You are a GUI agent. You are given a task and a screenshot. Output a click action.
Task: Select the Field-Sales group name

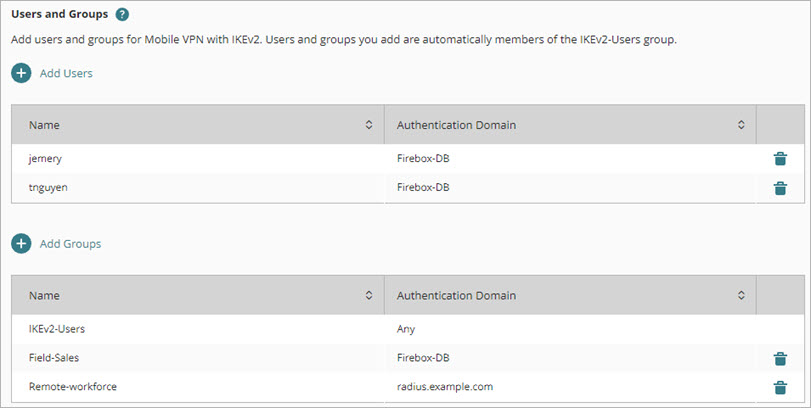(x=56, y=357)
